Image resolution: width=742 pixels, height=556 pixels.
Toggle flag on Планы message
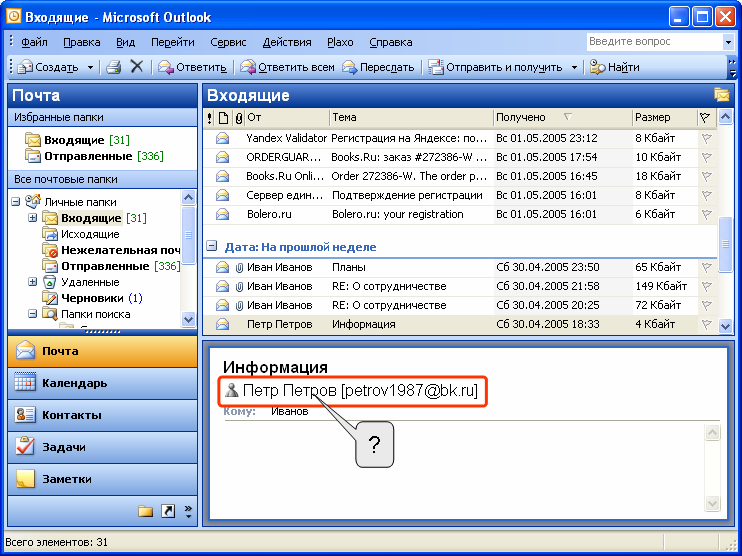(707, 268)
